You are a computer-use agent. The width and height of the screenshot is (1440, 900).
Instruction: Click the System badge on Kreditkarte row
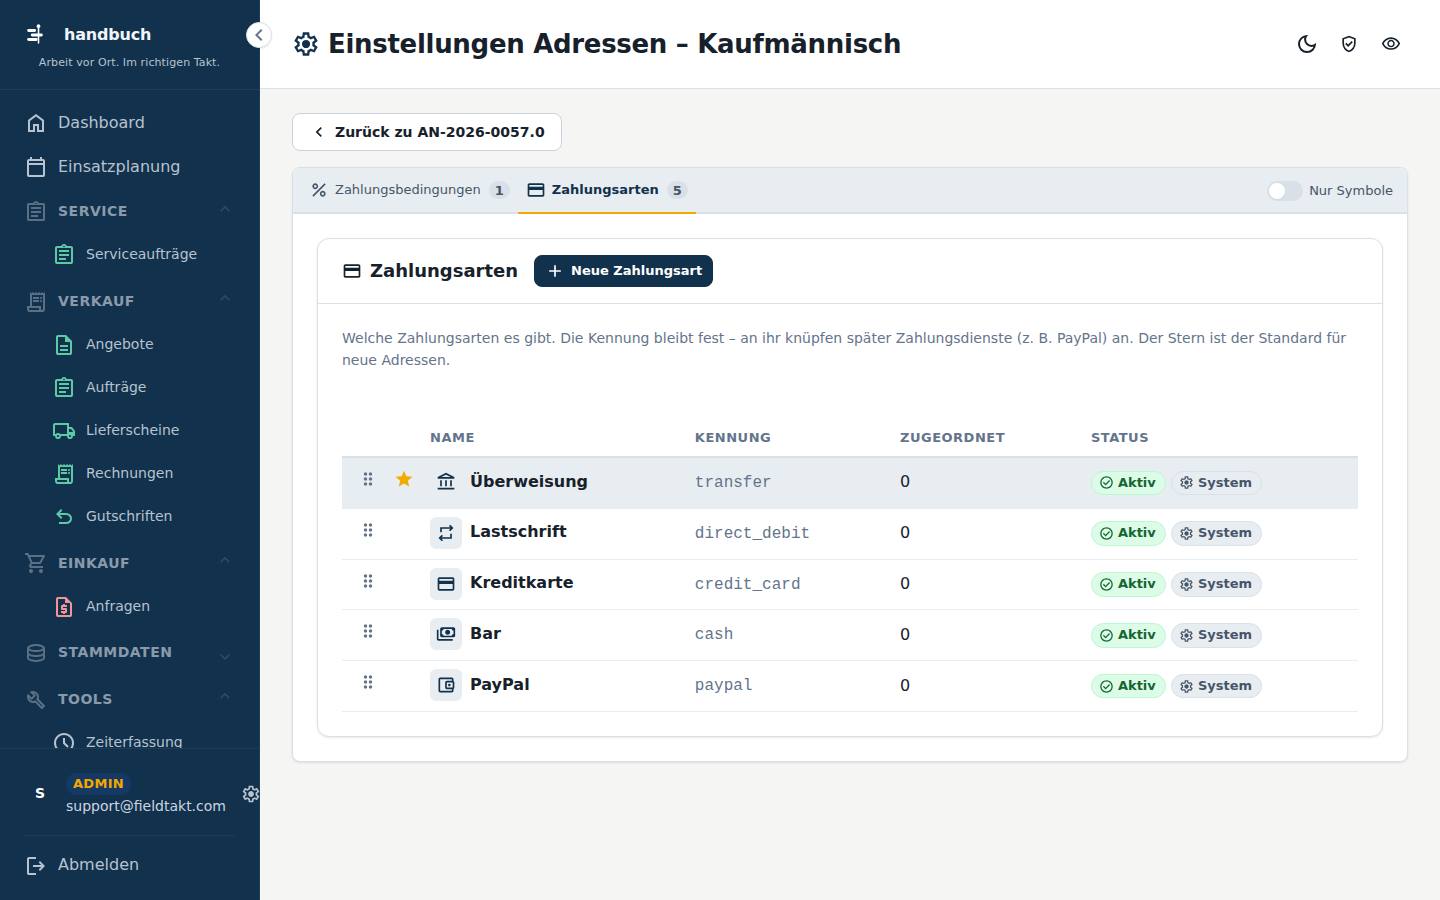pyautogui.click(x=1216, y=584)
